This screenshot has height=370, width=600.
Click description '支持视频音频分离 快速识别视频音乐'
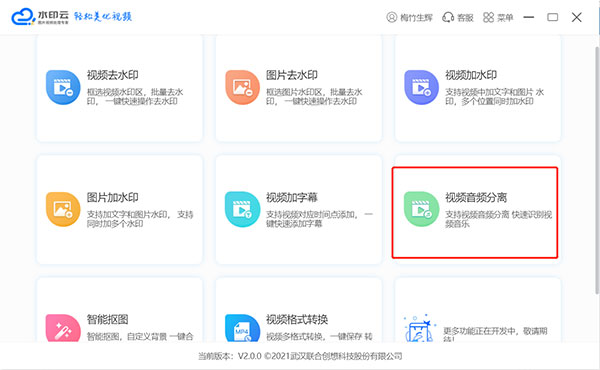[x=499, y=219]
